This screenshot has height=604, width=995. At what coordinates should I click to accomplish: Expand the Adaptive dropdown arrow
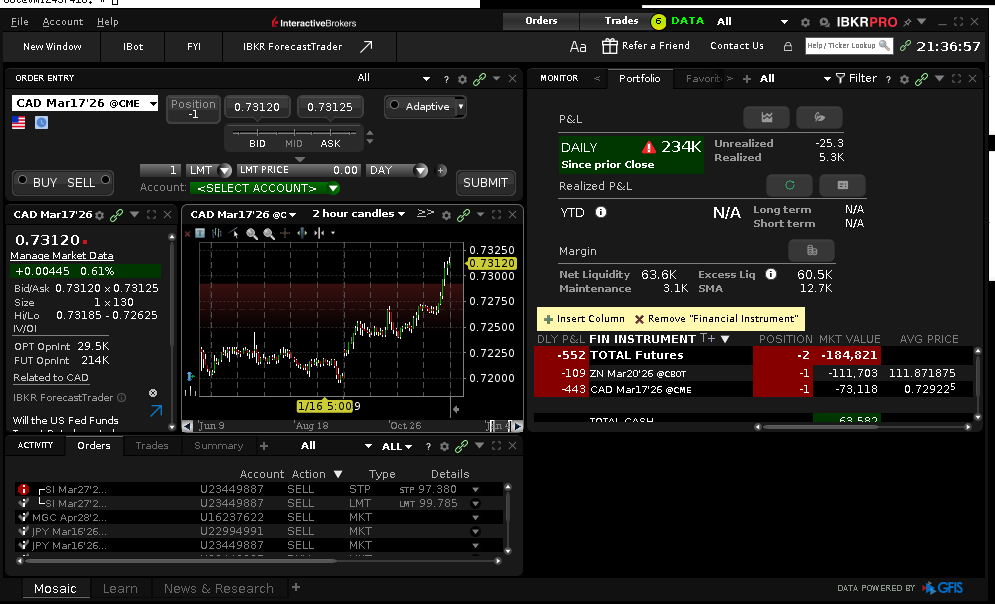(461, 107)
